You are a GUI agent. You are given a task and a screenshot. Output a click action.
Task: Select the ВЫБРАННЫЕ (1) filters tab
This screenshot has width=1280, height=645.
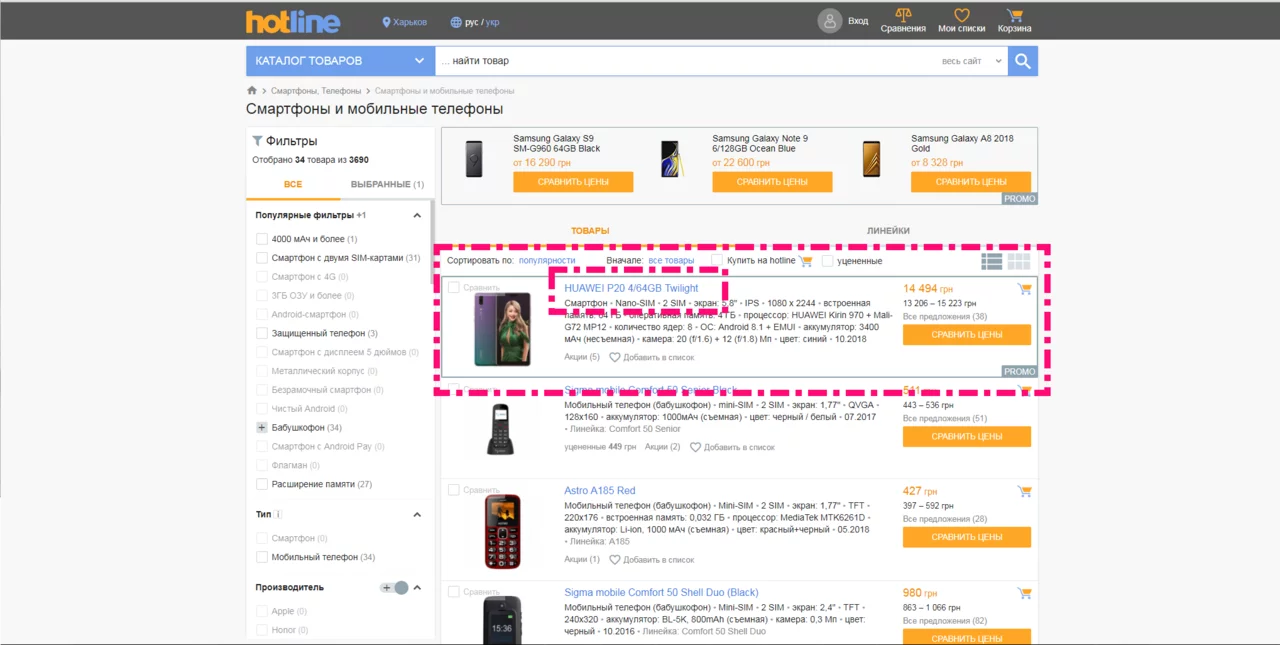pyautogui.click(x=387, y=185)
